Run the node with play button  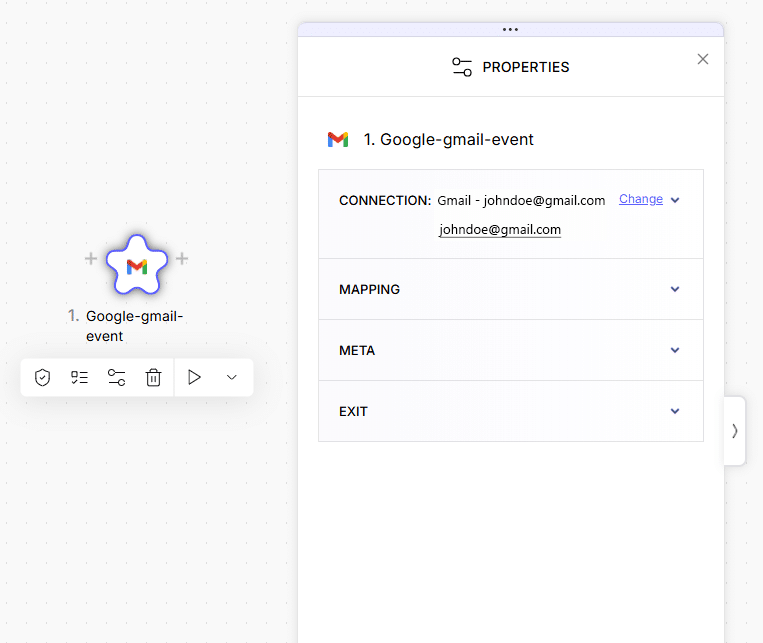tap(194, 377)
